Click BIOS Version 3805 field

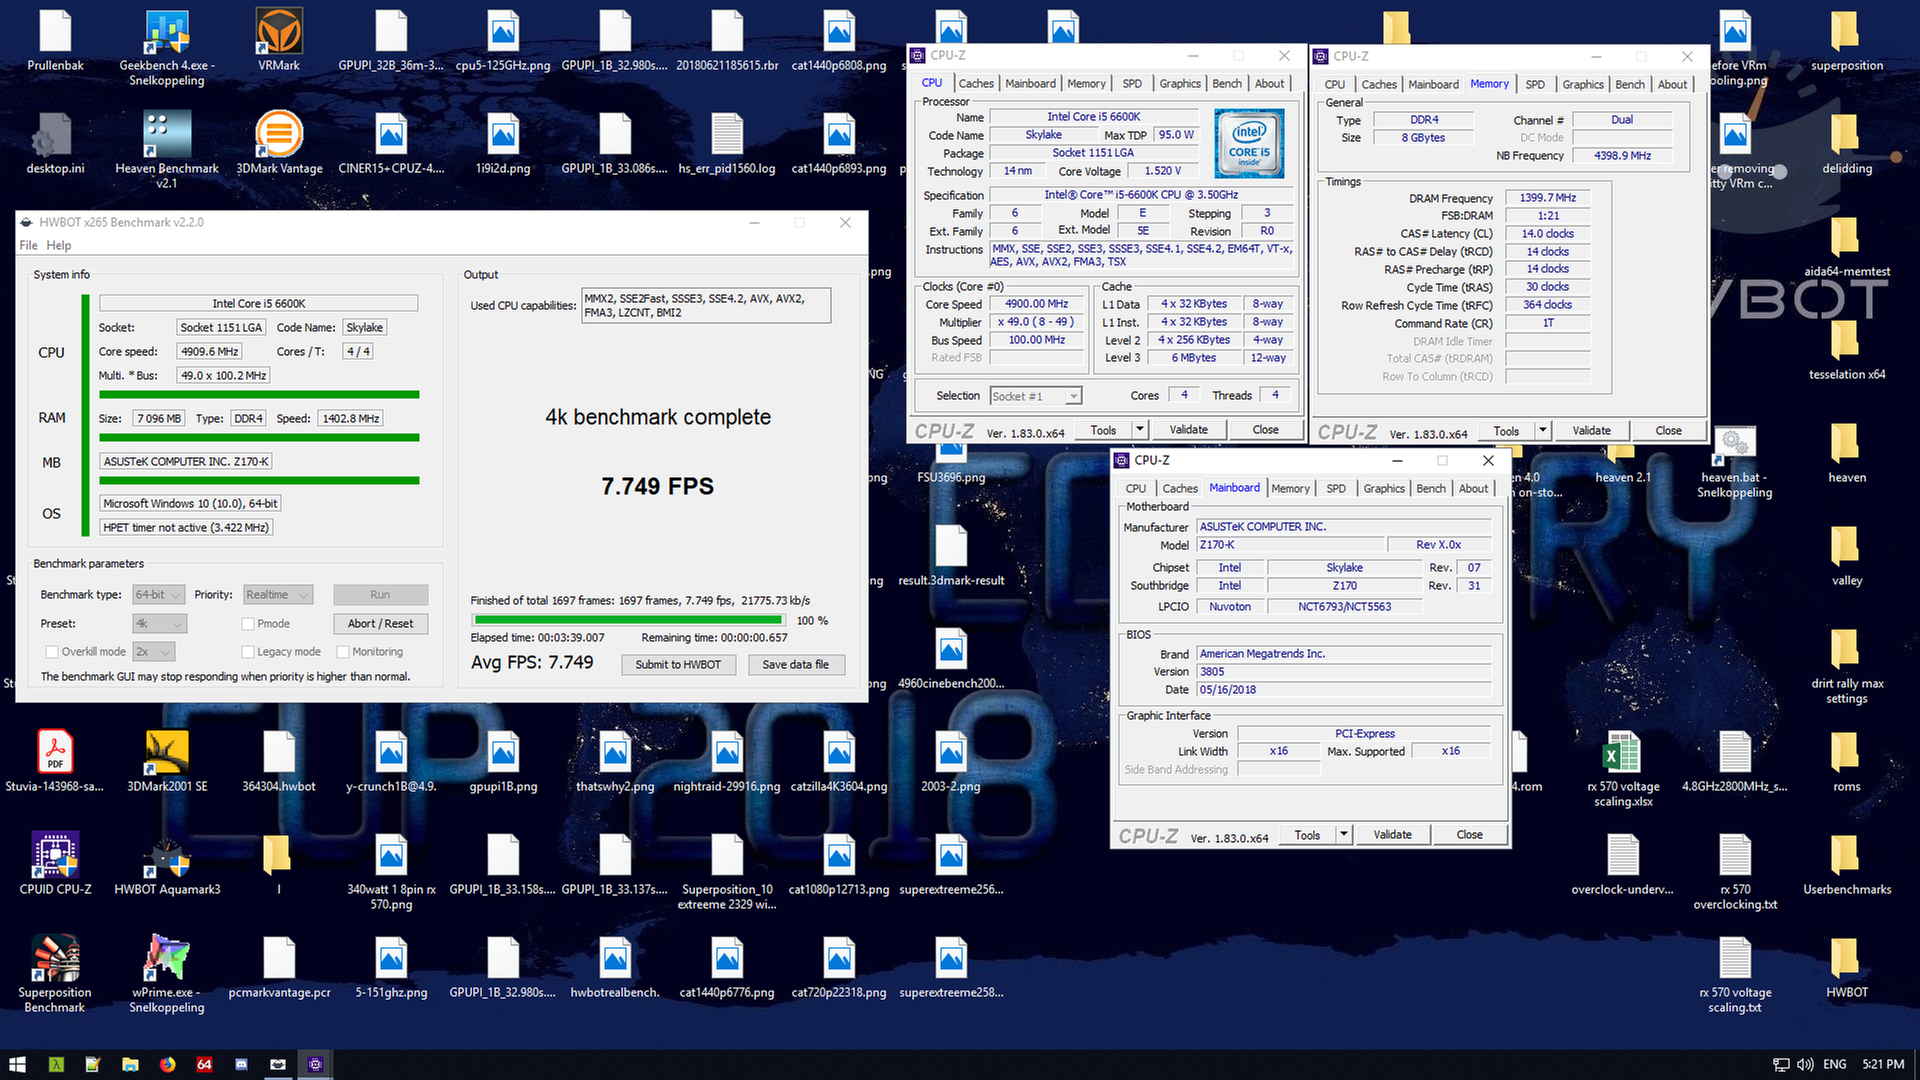point(1345,671)
